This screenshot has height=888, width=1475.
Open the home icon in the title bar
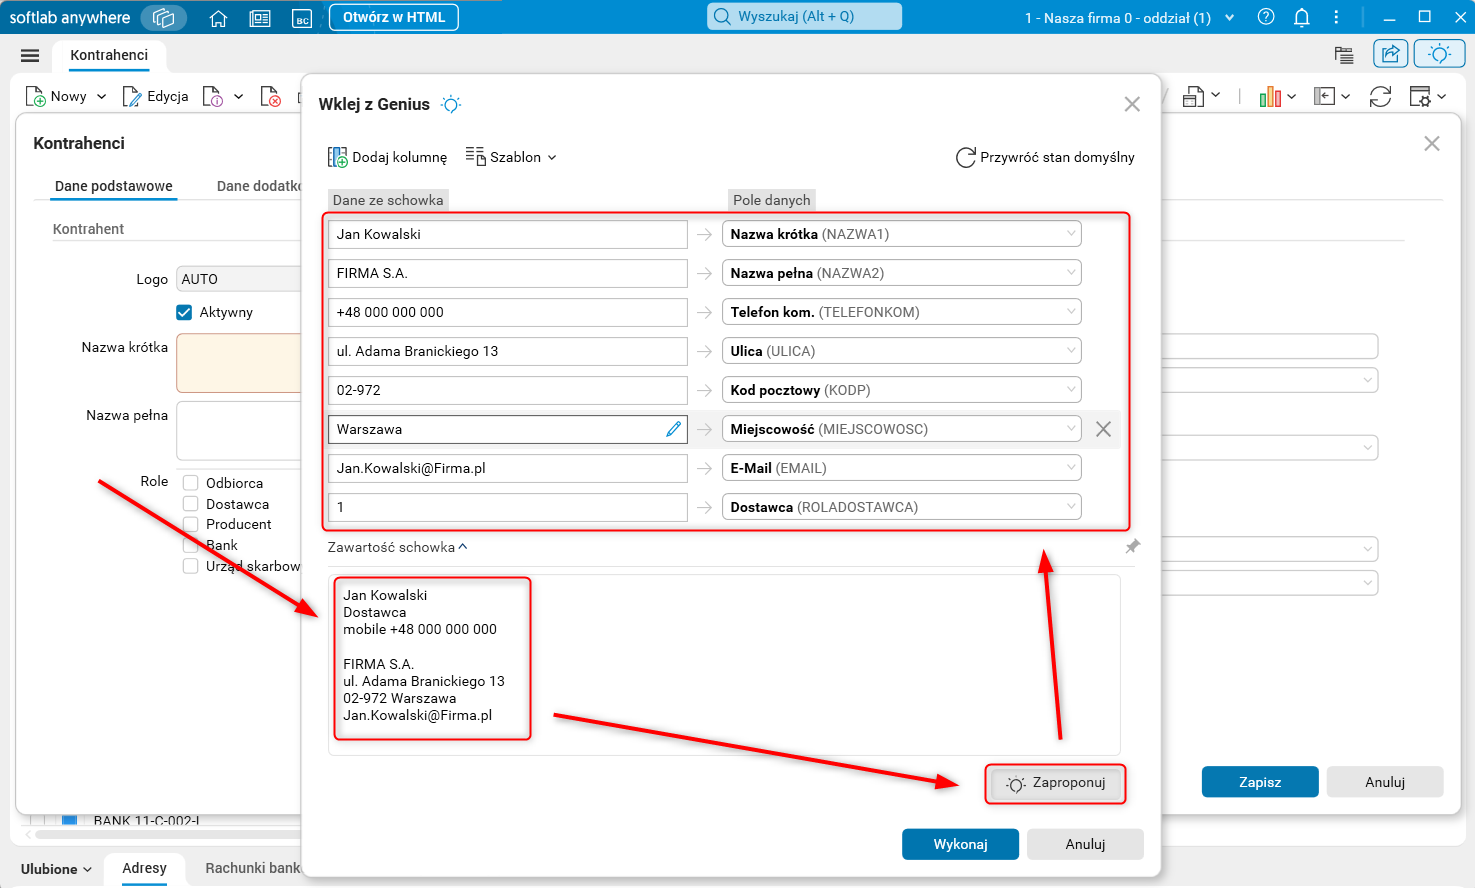[x=218, y=18]
